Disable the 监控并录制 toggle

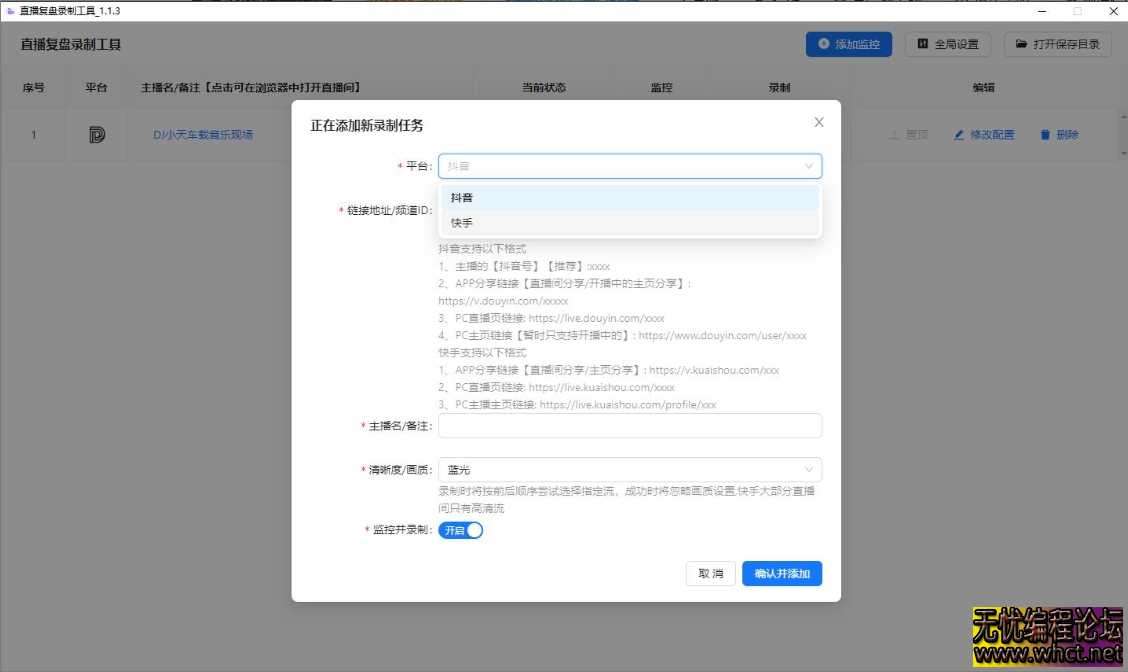(461, 530)
